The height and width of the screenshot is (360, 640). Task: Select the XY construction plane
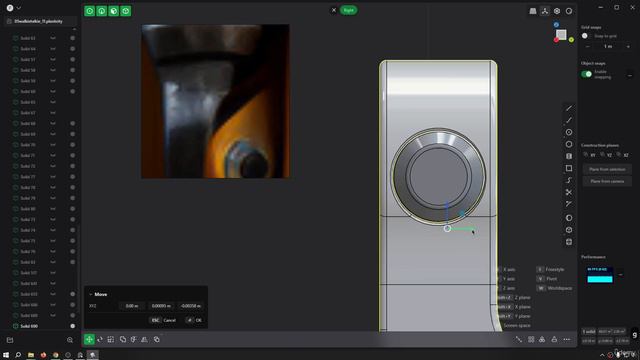coord(590,155)
